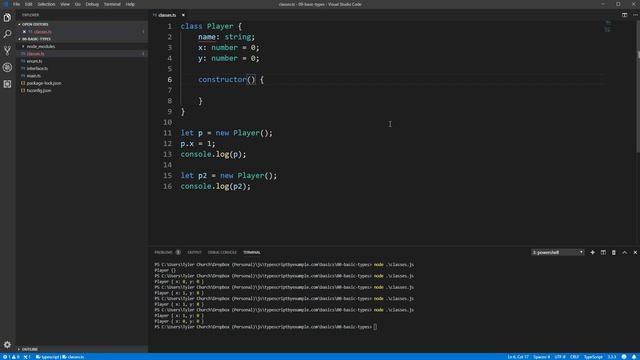Switch to the Problems panel tab
The image size is (640, 360).
tap(167, 253)
